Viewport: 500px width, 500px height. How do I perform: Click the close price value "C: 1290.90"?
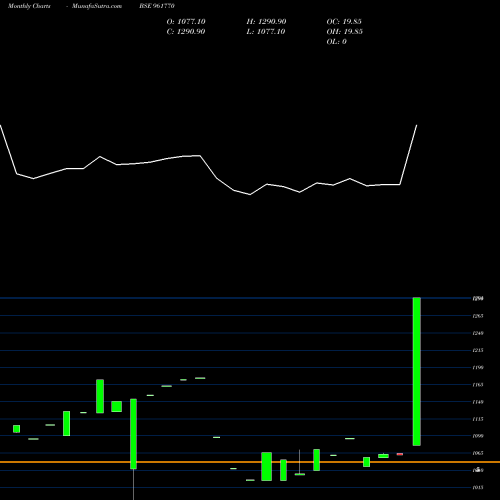tap(186, 32)
